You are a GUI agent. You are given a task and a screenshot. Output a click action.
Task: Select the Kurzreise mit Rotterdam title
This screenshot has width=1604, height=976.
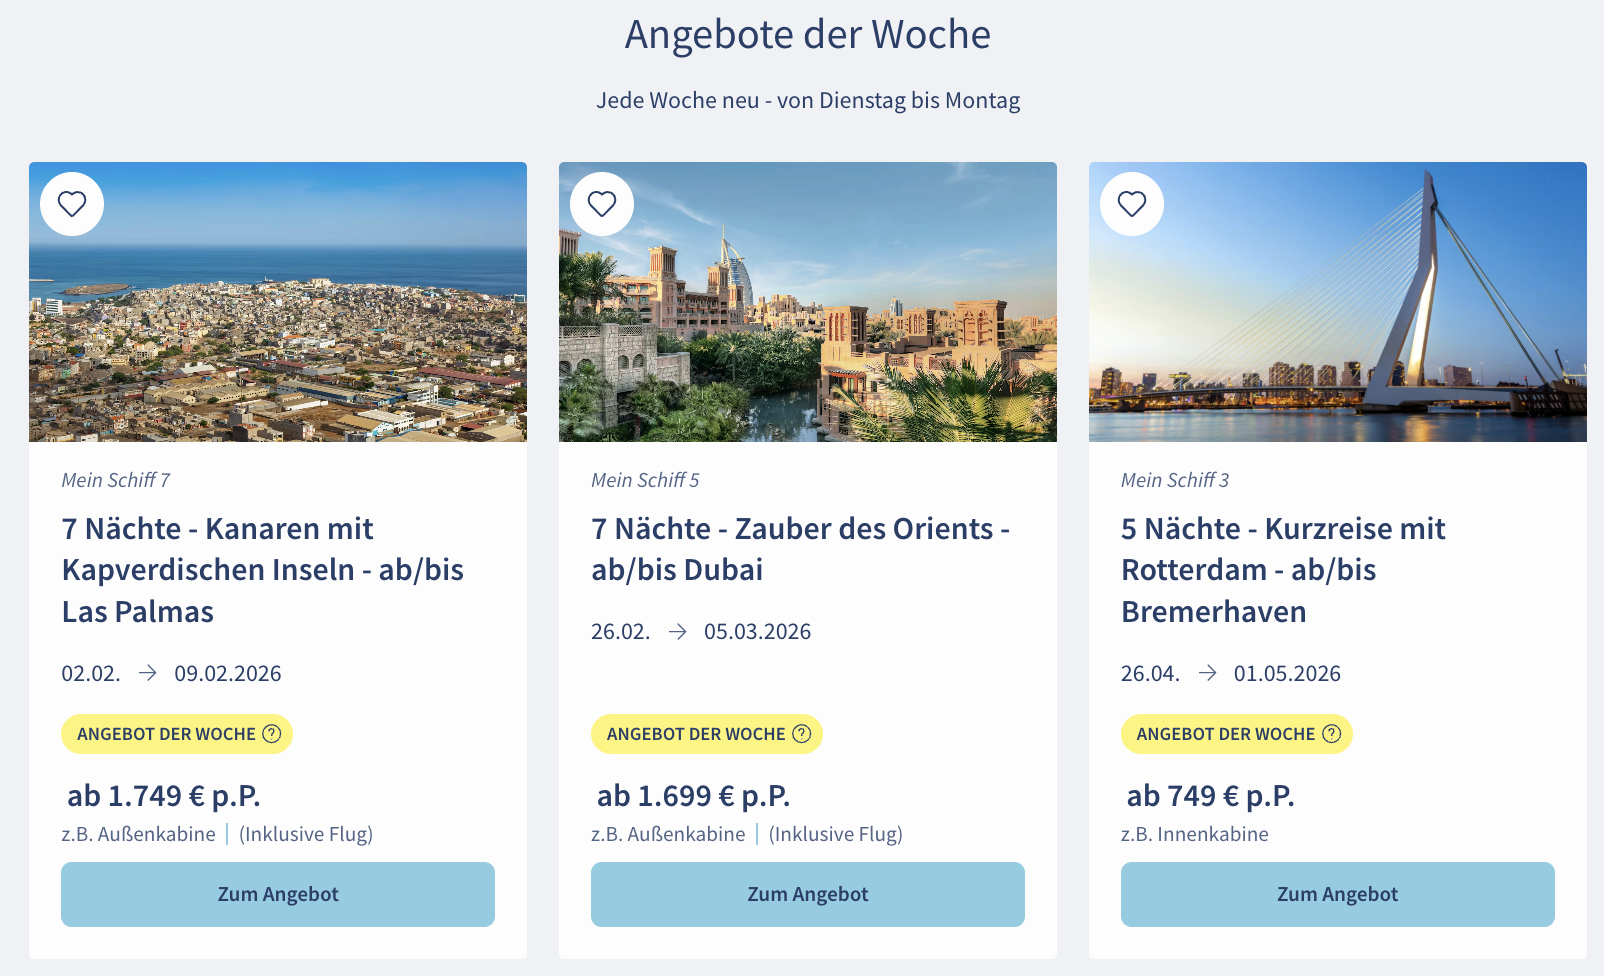pos(1282,569)
